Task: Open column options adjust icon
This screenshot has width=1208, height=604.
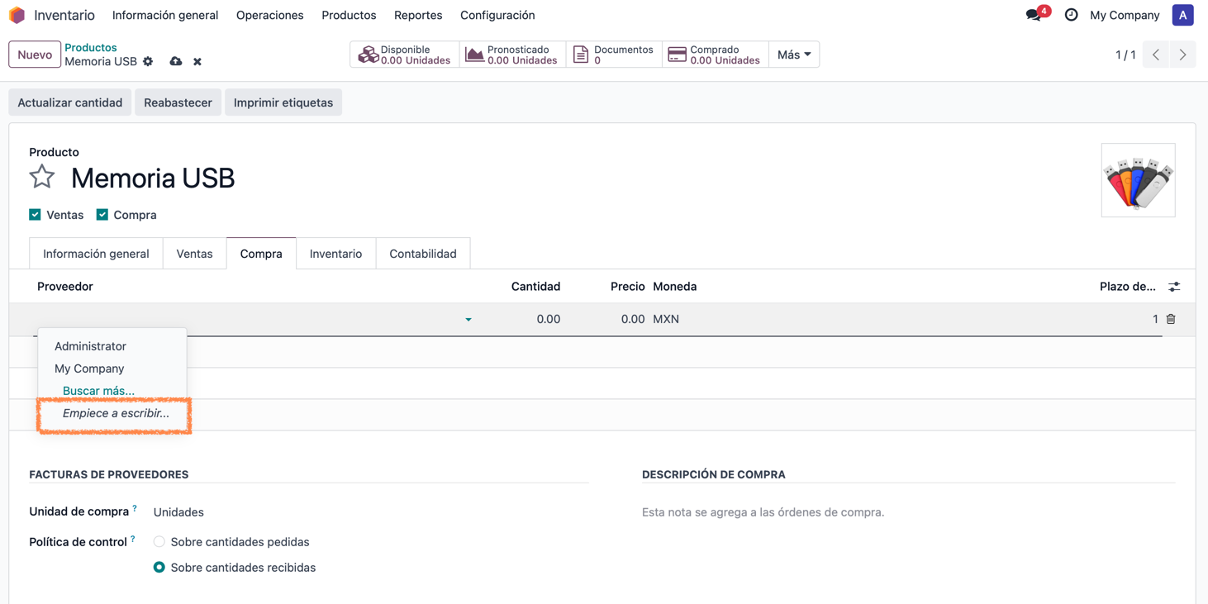Action: point(1174,287)
